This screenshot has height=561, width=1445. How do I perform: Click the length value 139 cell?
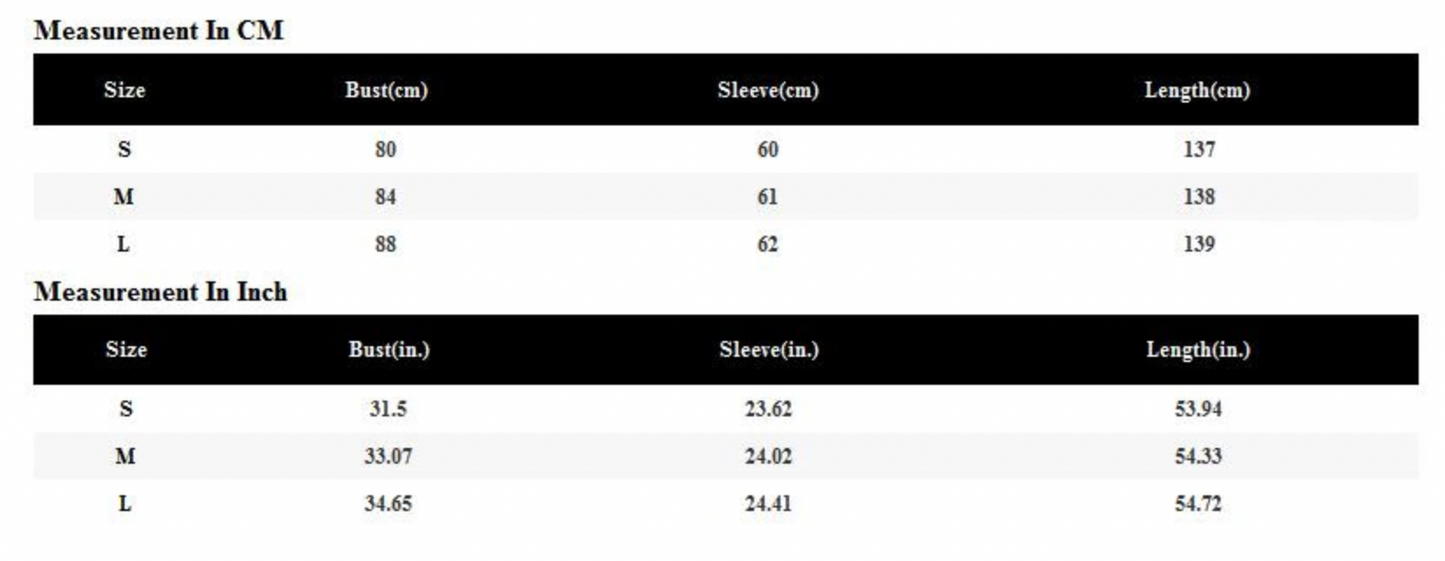point(1198,244)
